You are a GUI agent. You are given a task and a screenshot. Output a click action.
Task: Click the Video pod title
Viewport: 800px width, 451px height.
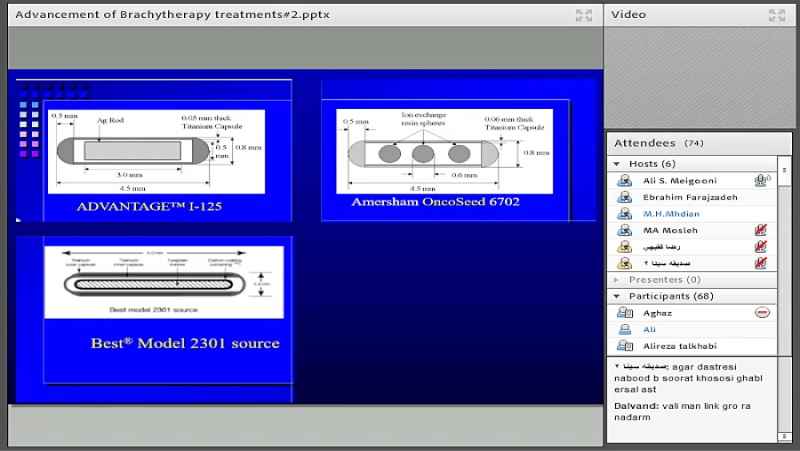628,15
